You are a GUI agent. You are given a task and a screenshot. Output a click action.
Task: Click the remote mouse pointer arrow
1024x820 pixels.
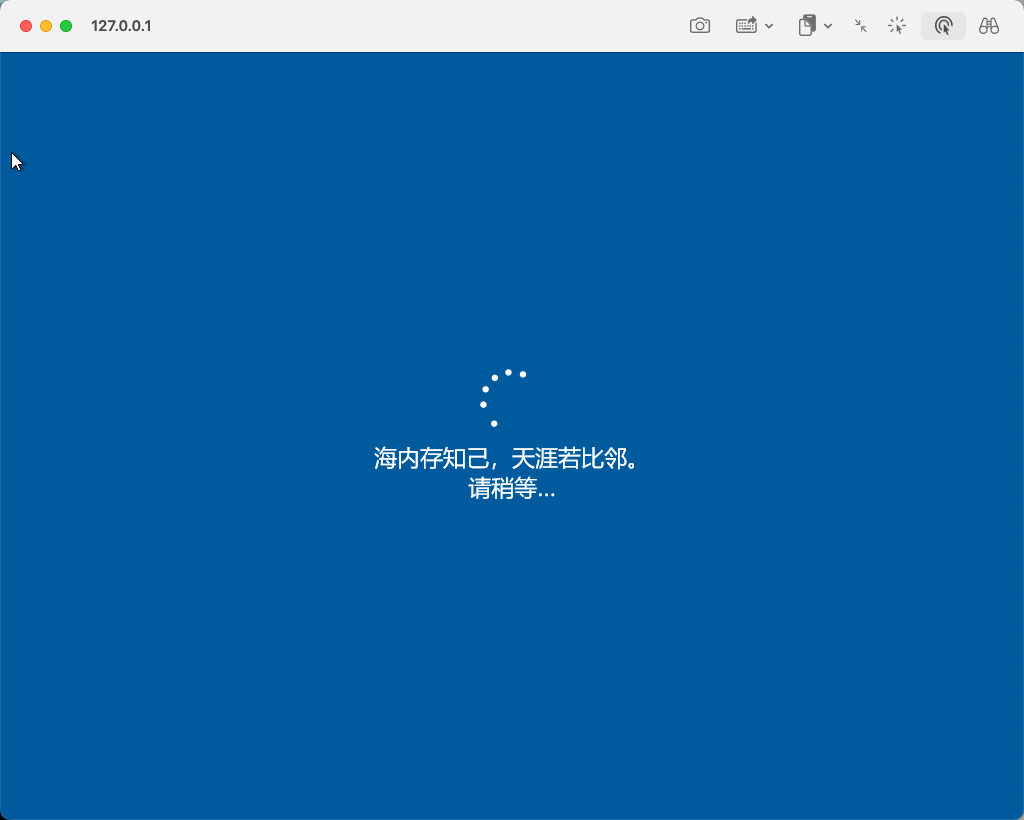(16, 161)
